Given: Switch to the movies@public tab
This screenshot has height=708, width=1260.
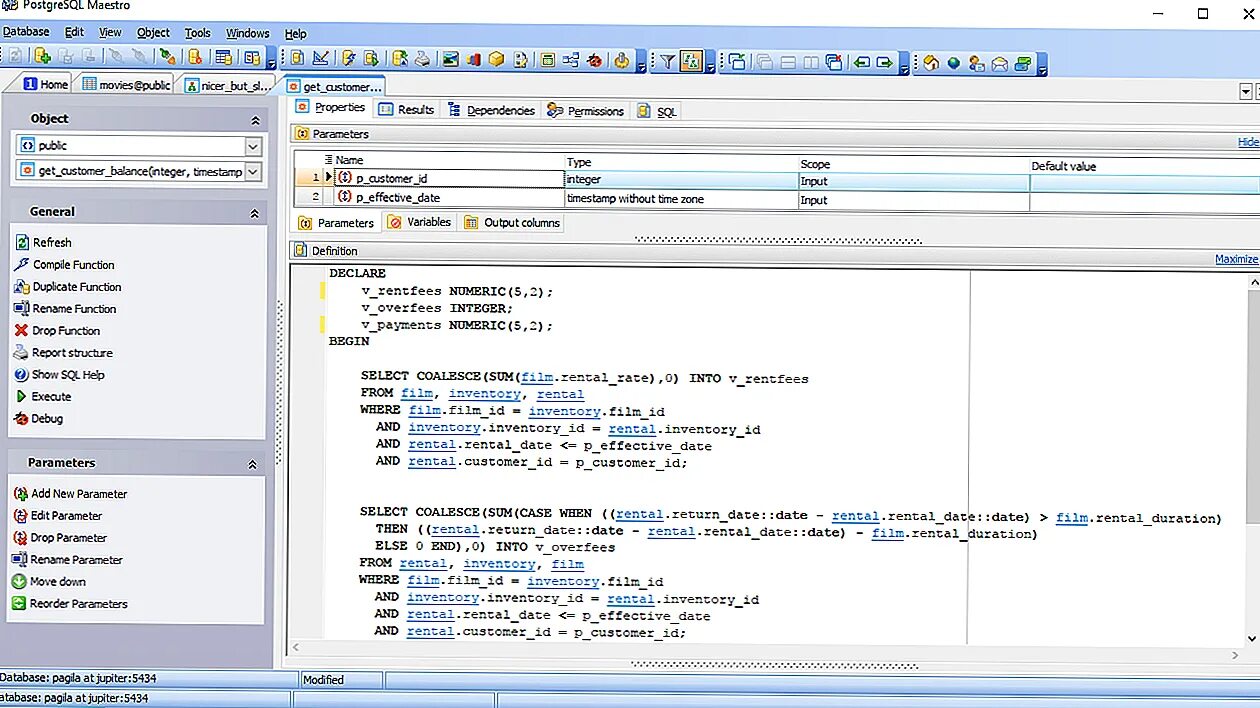Looking at the screenshot, I should (125, 85).
